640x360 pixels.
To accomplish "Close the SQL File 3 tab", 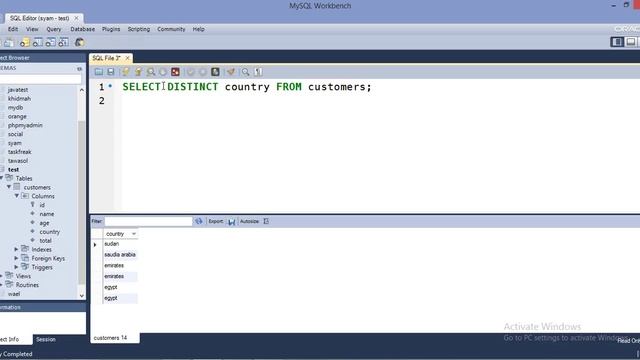I will (x=127, y=58).
